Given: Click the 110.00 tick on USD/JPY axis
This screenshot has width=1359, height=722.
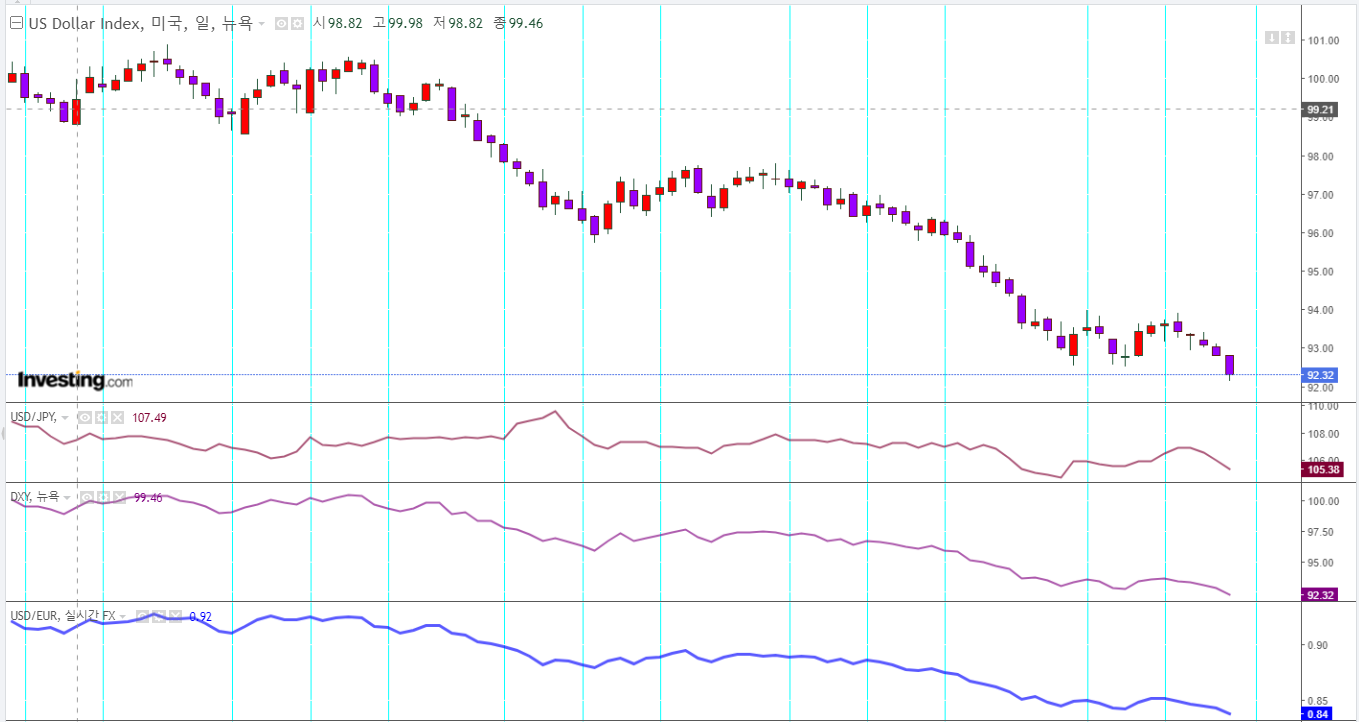Looking at the screenshot, I should point(1322,407).
